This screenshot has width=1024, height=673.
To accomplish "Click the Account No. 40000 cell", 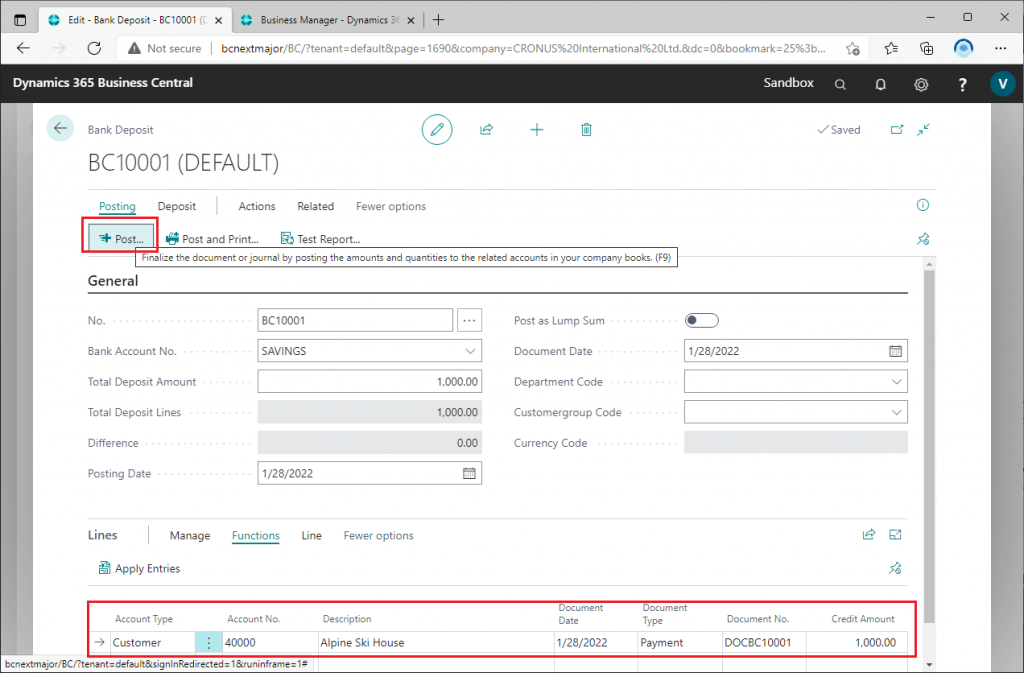I will point(270,642).
